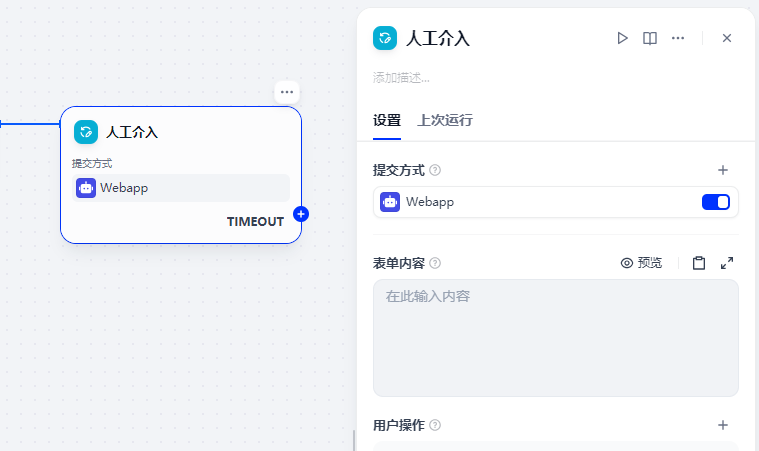Click the 提交方式 section heading in panel
Viewport: 759px width, 451px height.
point(399,170)
